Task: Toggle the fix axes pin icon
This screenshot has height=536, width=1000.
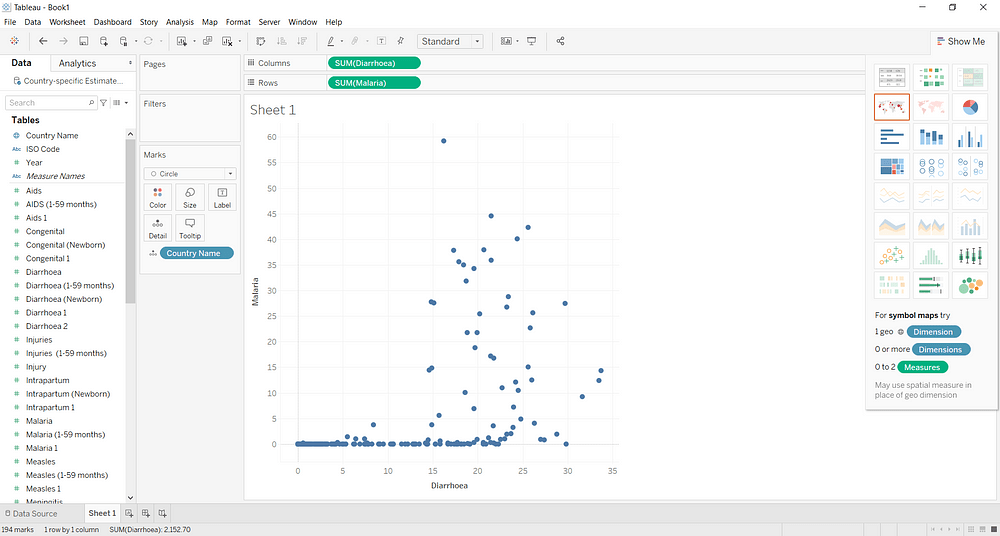Action: 401,41
